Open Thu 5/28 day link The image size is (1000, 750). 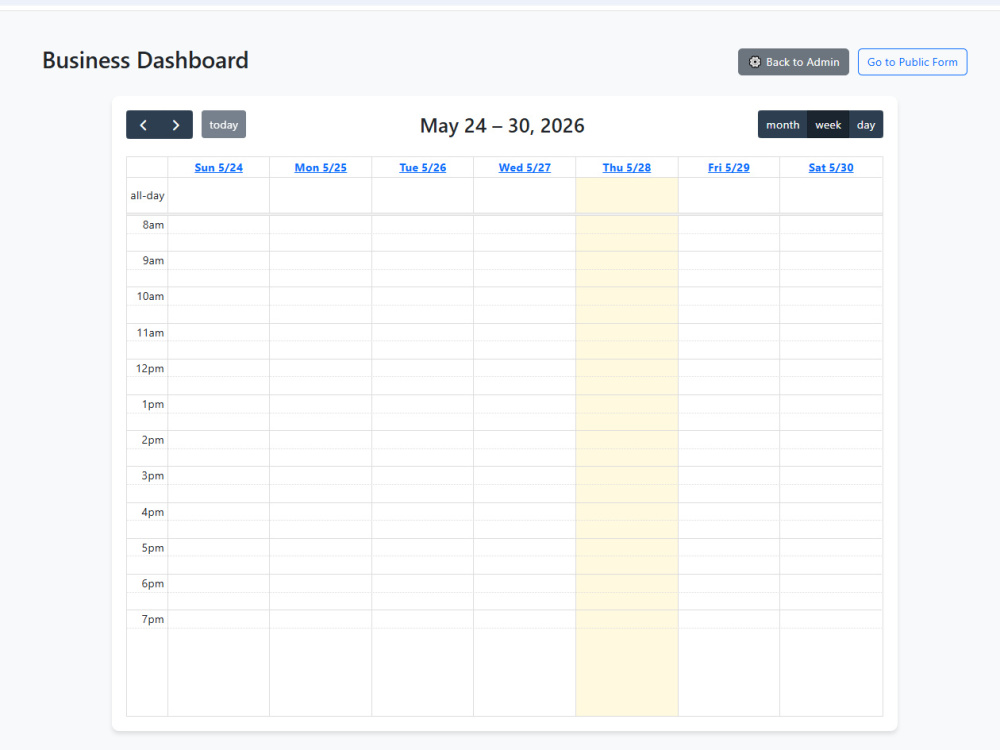click(627, 168)
